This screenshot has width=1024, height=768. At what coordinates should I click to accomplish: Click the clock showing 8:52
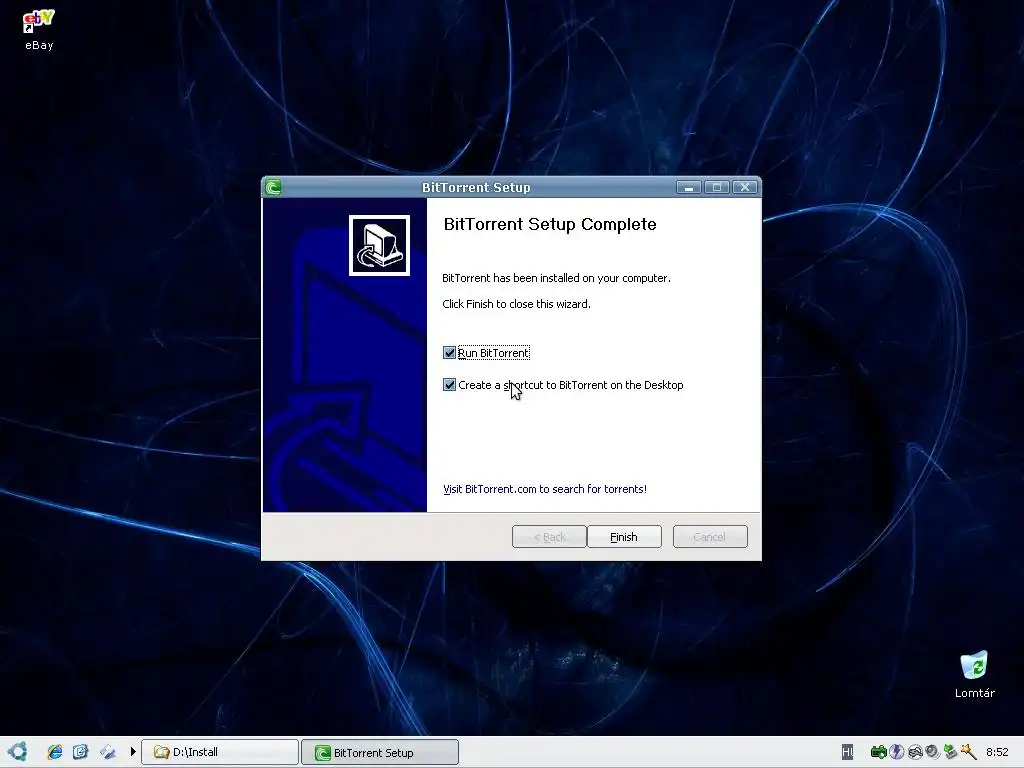pyautogui.click(x=997, y=752)
